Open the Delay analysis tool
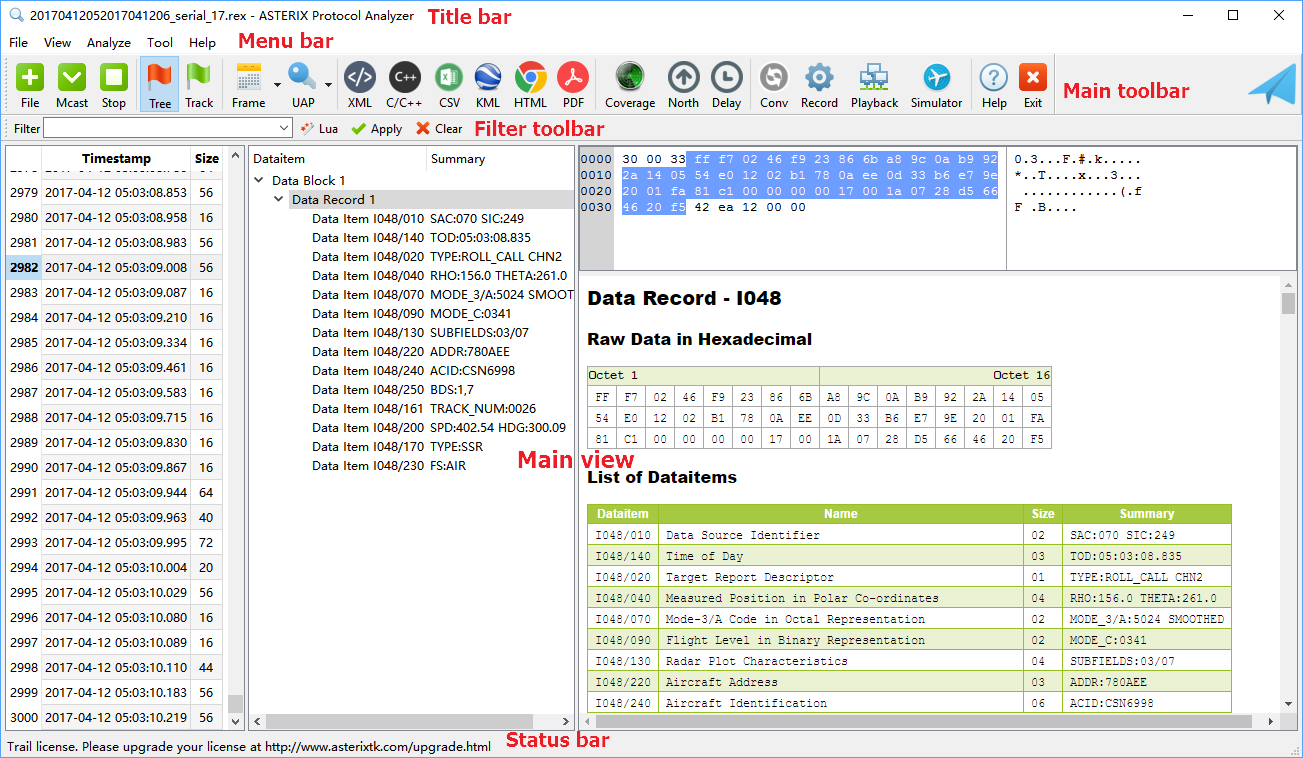 pyautogui.click(x=727, y=85)
